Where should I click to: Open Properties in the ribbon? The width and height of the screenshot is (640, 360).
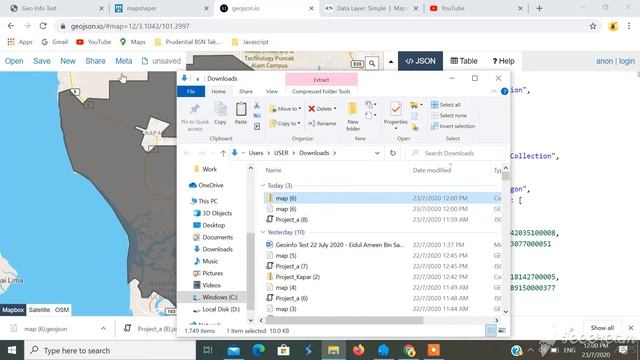pyautogui.click(x=395, y=109)
